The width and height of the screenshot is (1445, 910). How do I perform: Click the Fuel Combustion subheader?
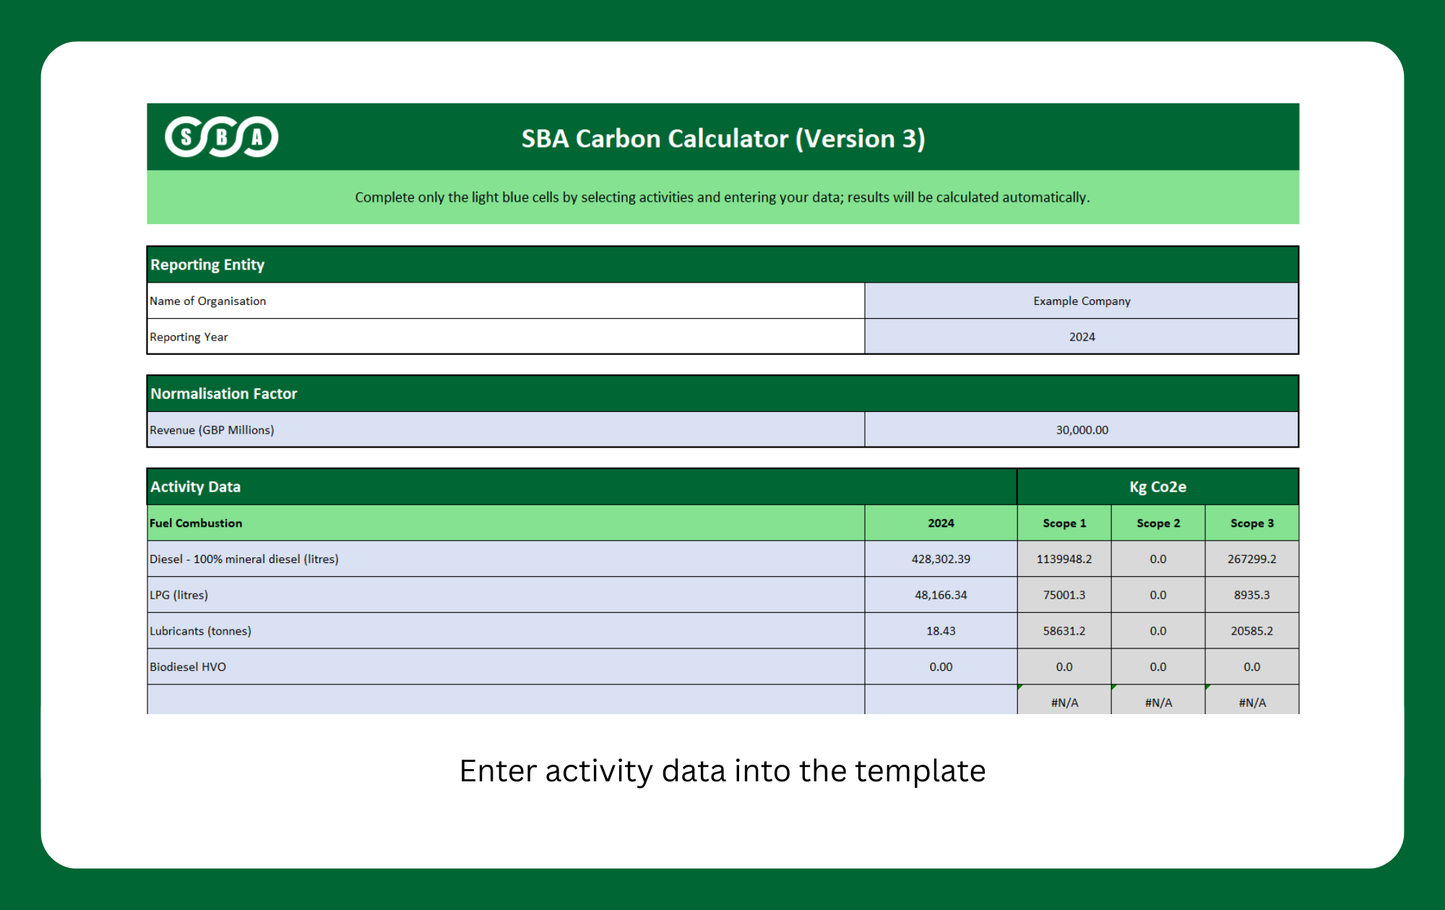click(x=506, y=523)
